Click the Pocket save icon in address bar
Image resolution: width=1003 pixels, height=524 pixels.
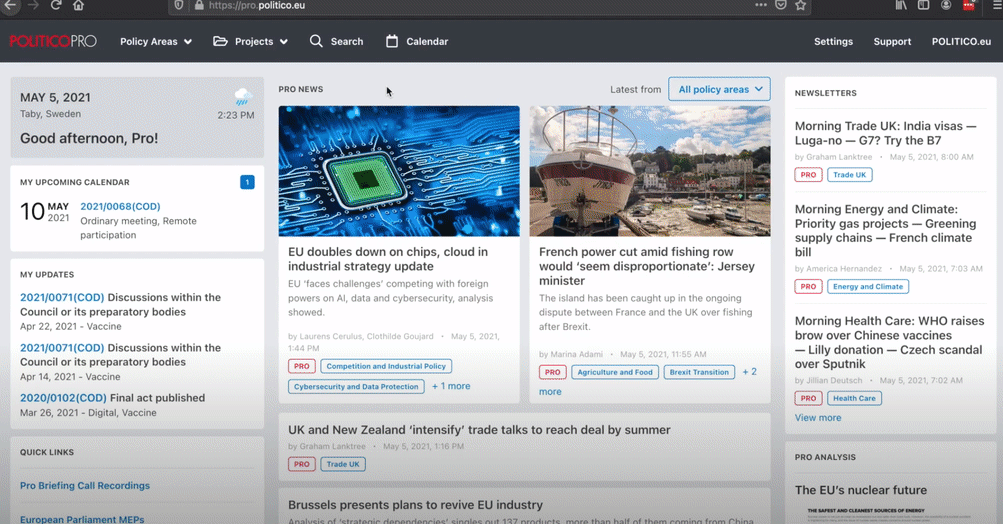coord(780,5)
